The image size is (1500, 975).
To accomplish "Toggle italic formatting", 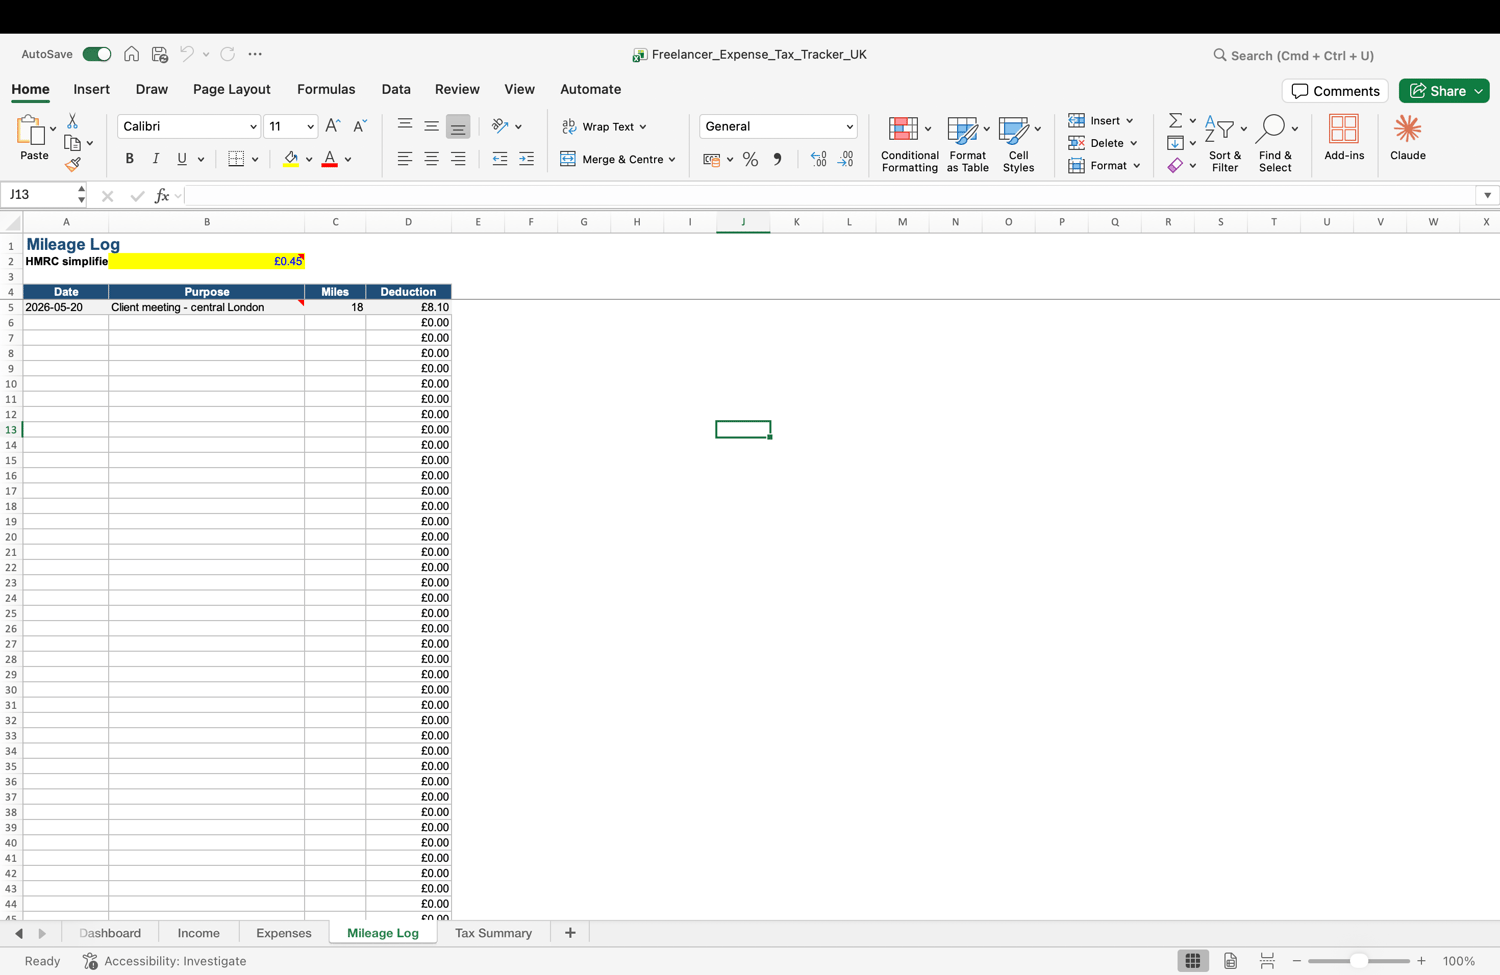I will [155, 159].
